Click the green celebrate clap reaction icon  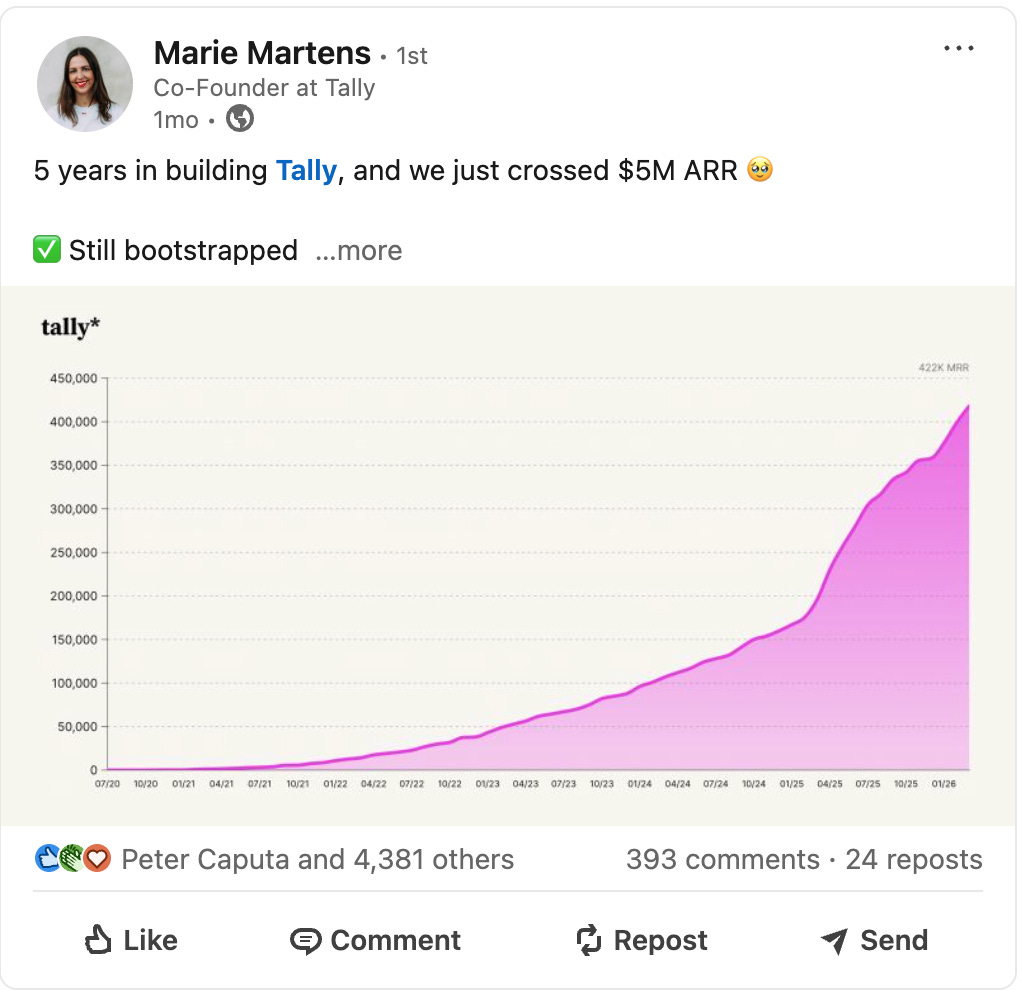[x=72, y=859]
